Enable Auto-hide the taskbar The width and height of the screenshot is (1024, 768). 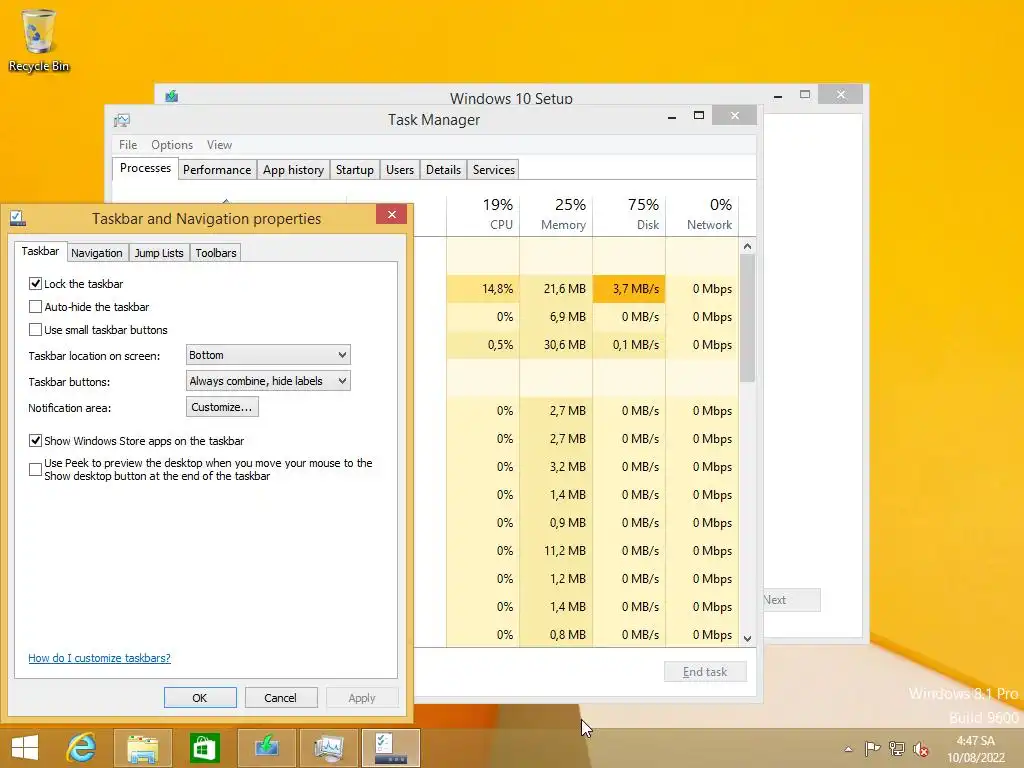tap(35, 306)
